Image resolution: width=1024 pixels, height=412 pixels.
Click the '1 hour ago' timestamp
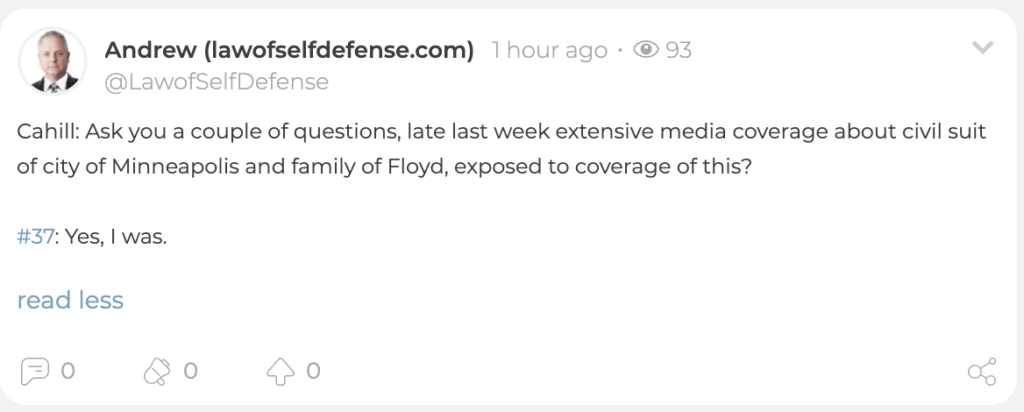[x=549, y=50]
